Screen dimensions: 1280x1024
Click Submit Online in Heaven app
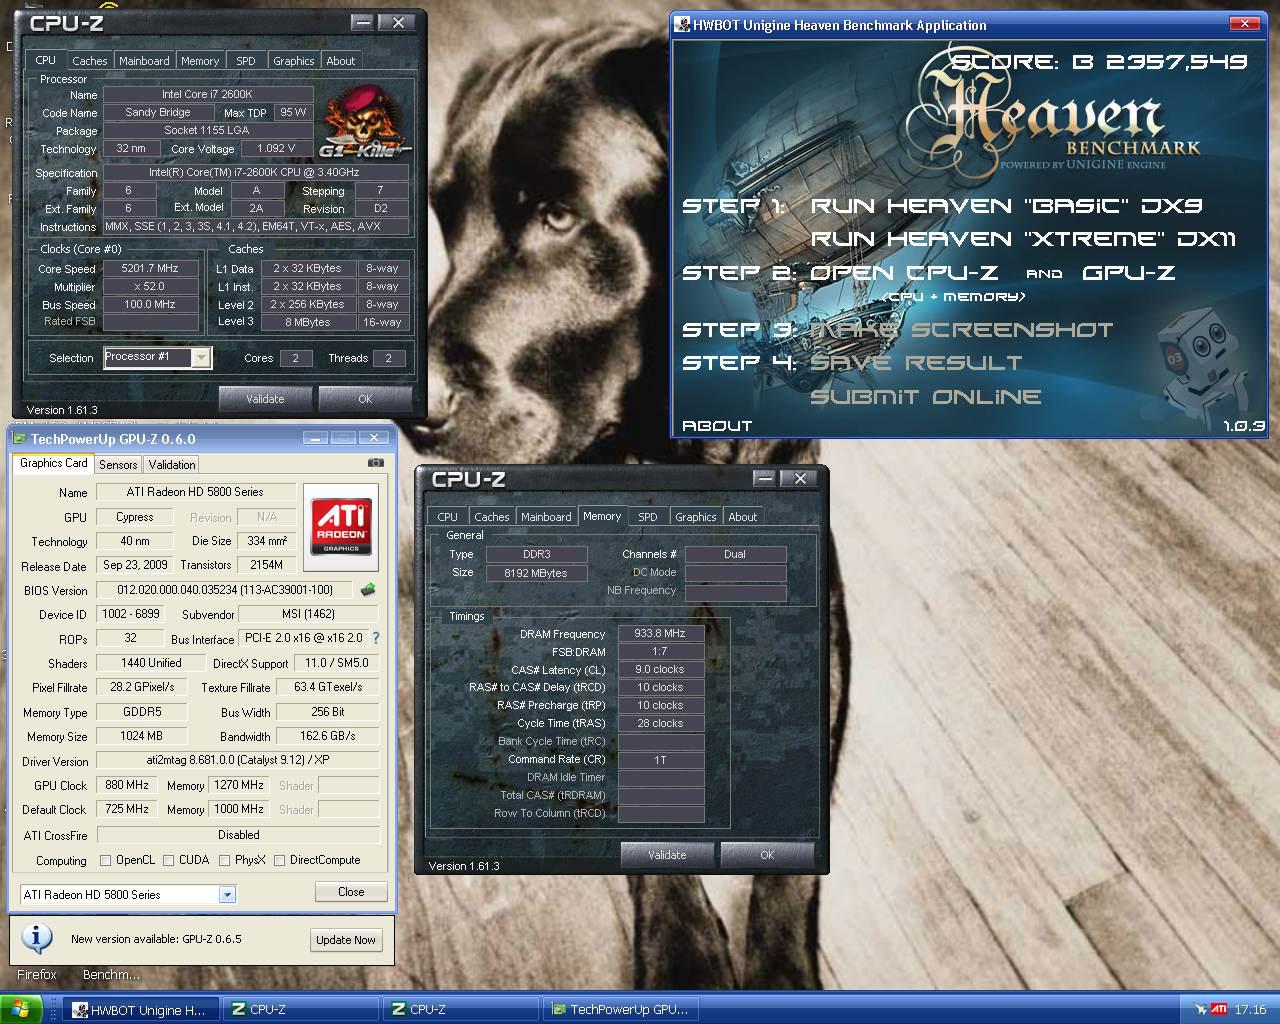coord(925,397)
